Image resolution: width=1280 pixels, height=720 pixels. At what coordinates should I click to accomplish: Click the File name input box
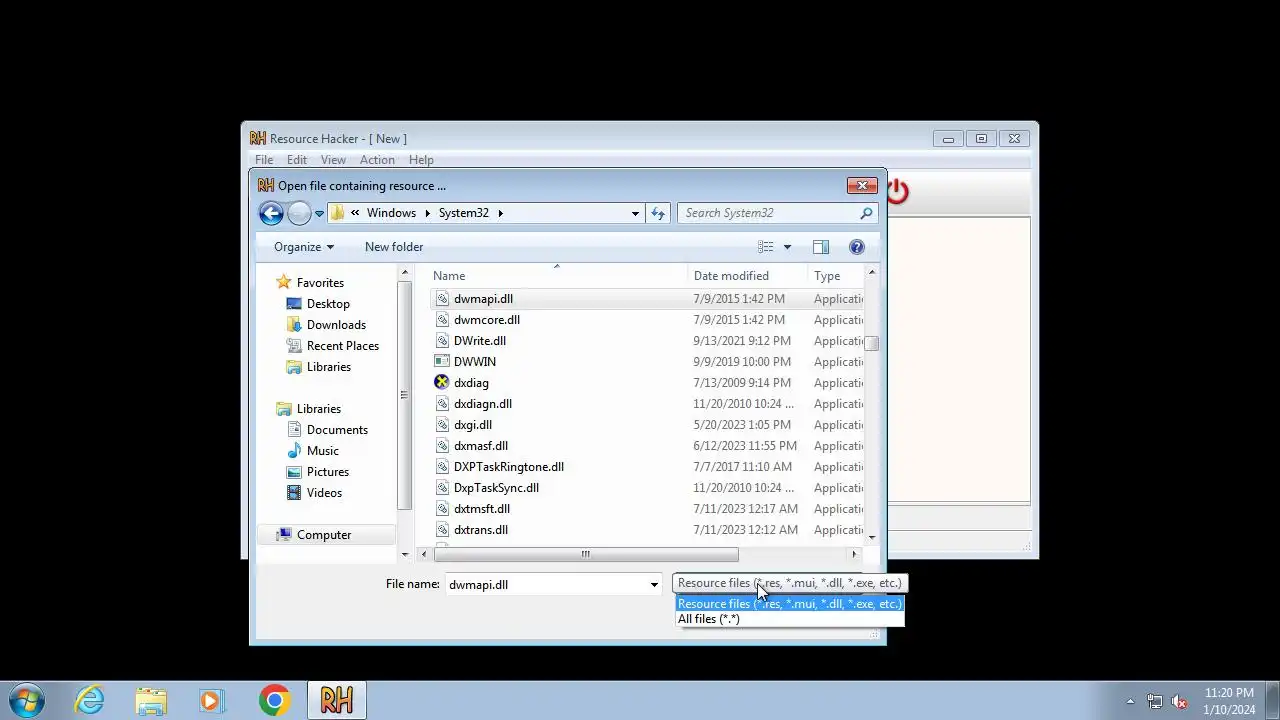click(546, 585)
